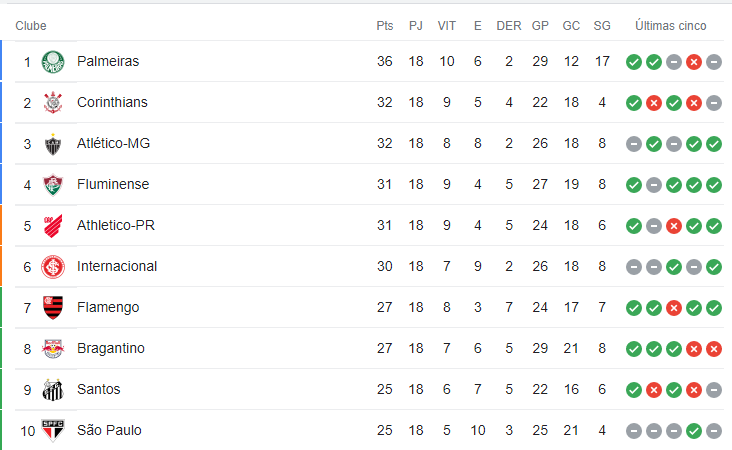
Task: Click São Paulo's only green win icon
Action: (694, 431)
